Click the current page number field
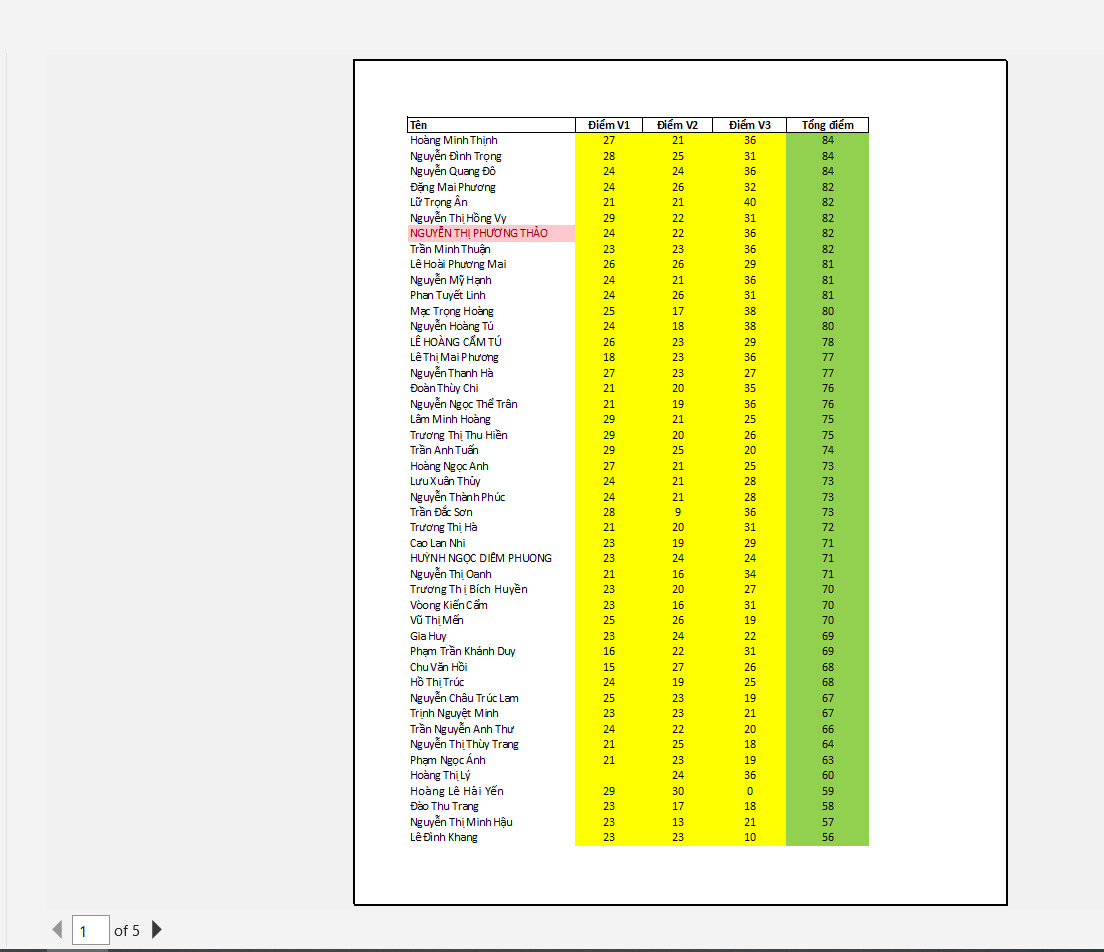The width and height of the screenshot is (1104, 952). pyautogui.click(x=91, y=930)
